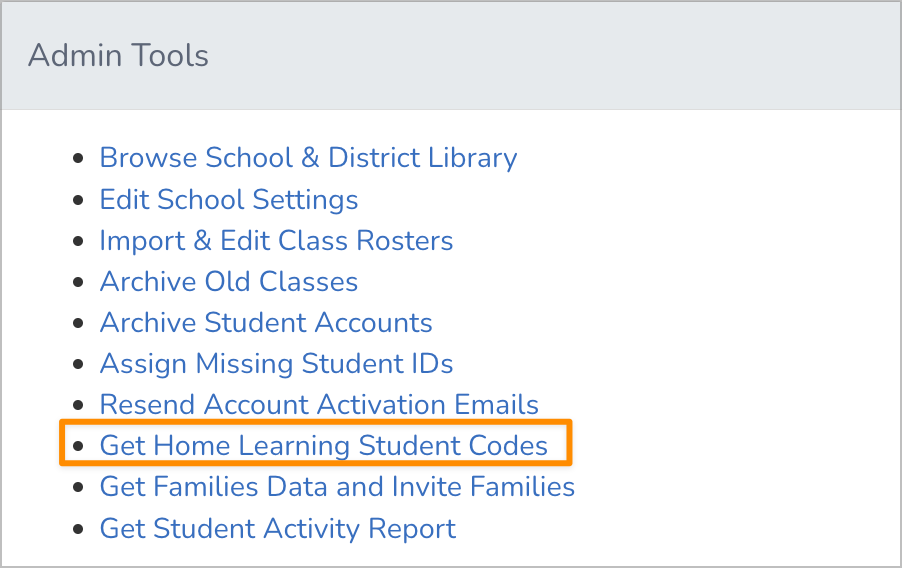Select Archive Old Classes link
The image size is (902, 568).
point(229,282)
